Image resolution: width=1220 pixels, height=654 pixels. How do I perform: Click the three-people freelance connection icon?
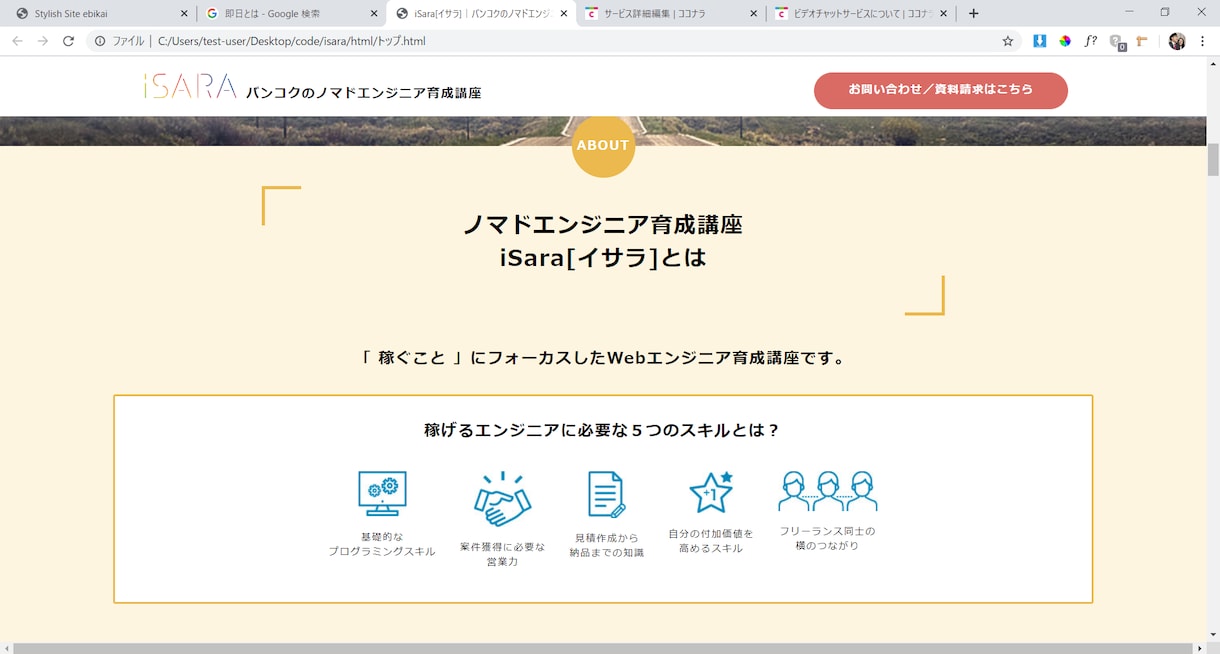828,491
